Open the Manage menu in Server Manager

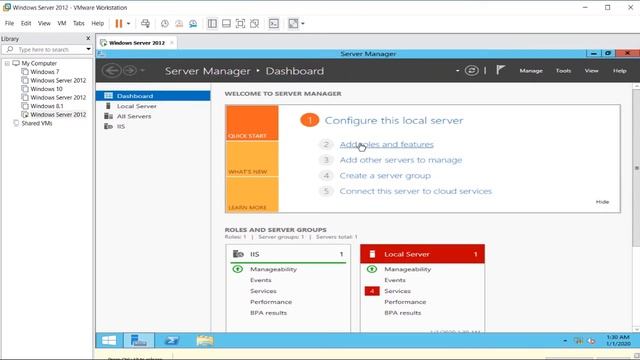531,71
